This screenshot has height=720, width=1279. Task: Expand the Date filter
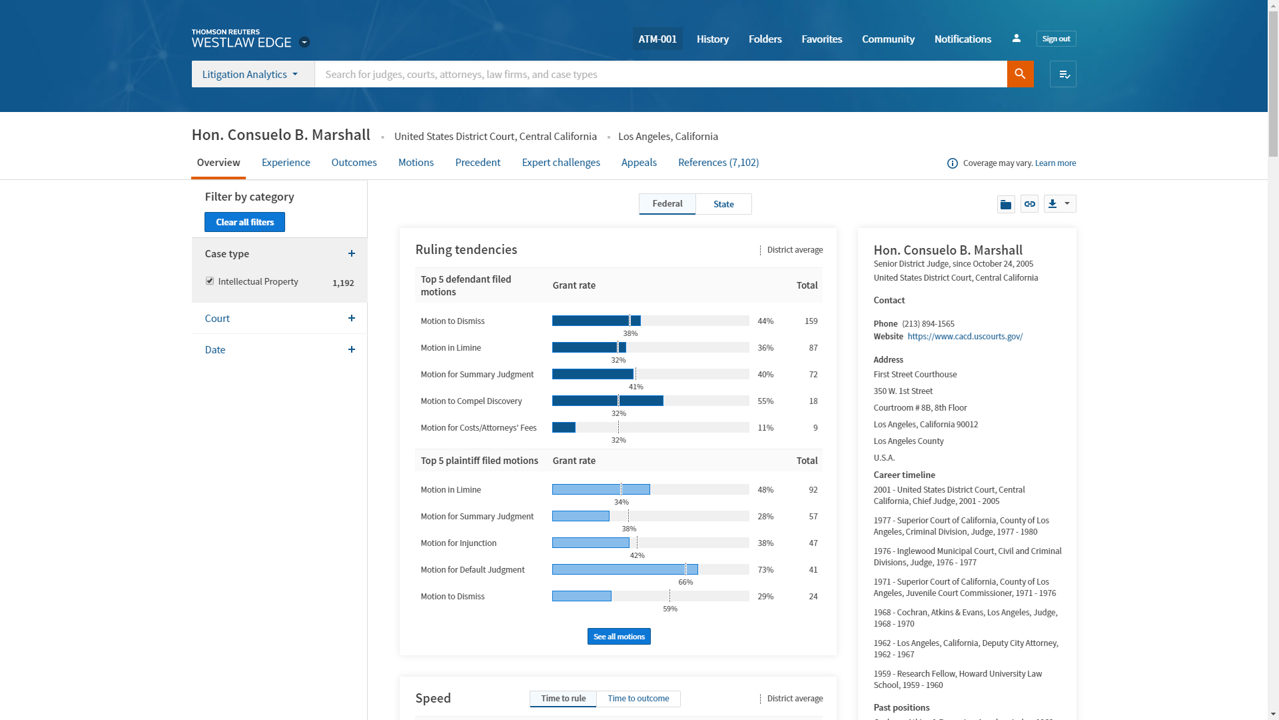[x=351, y=350]
